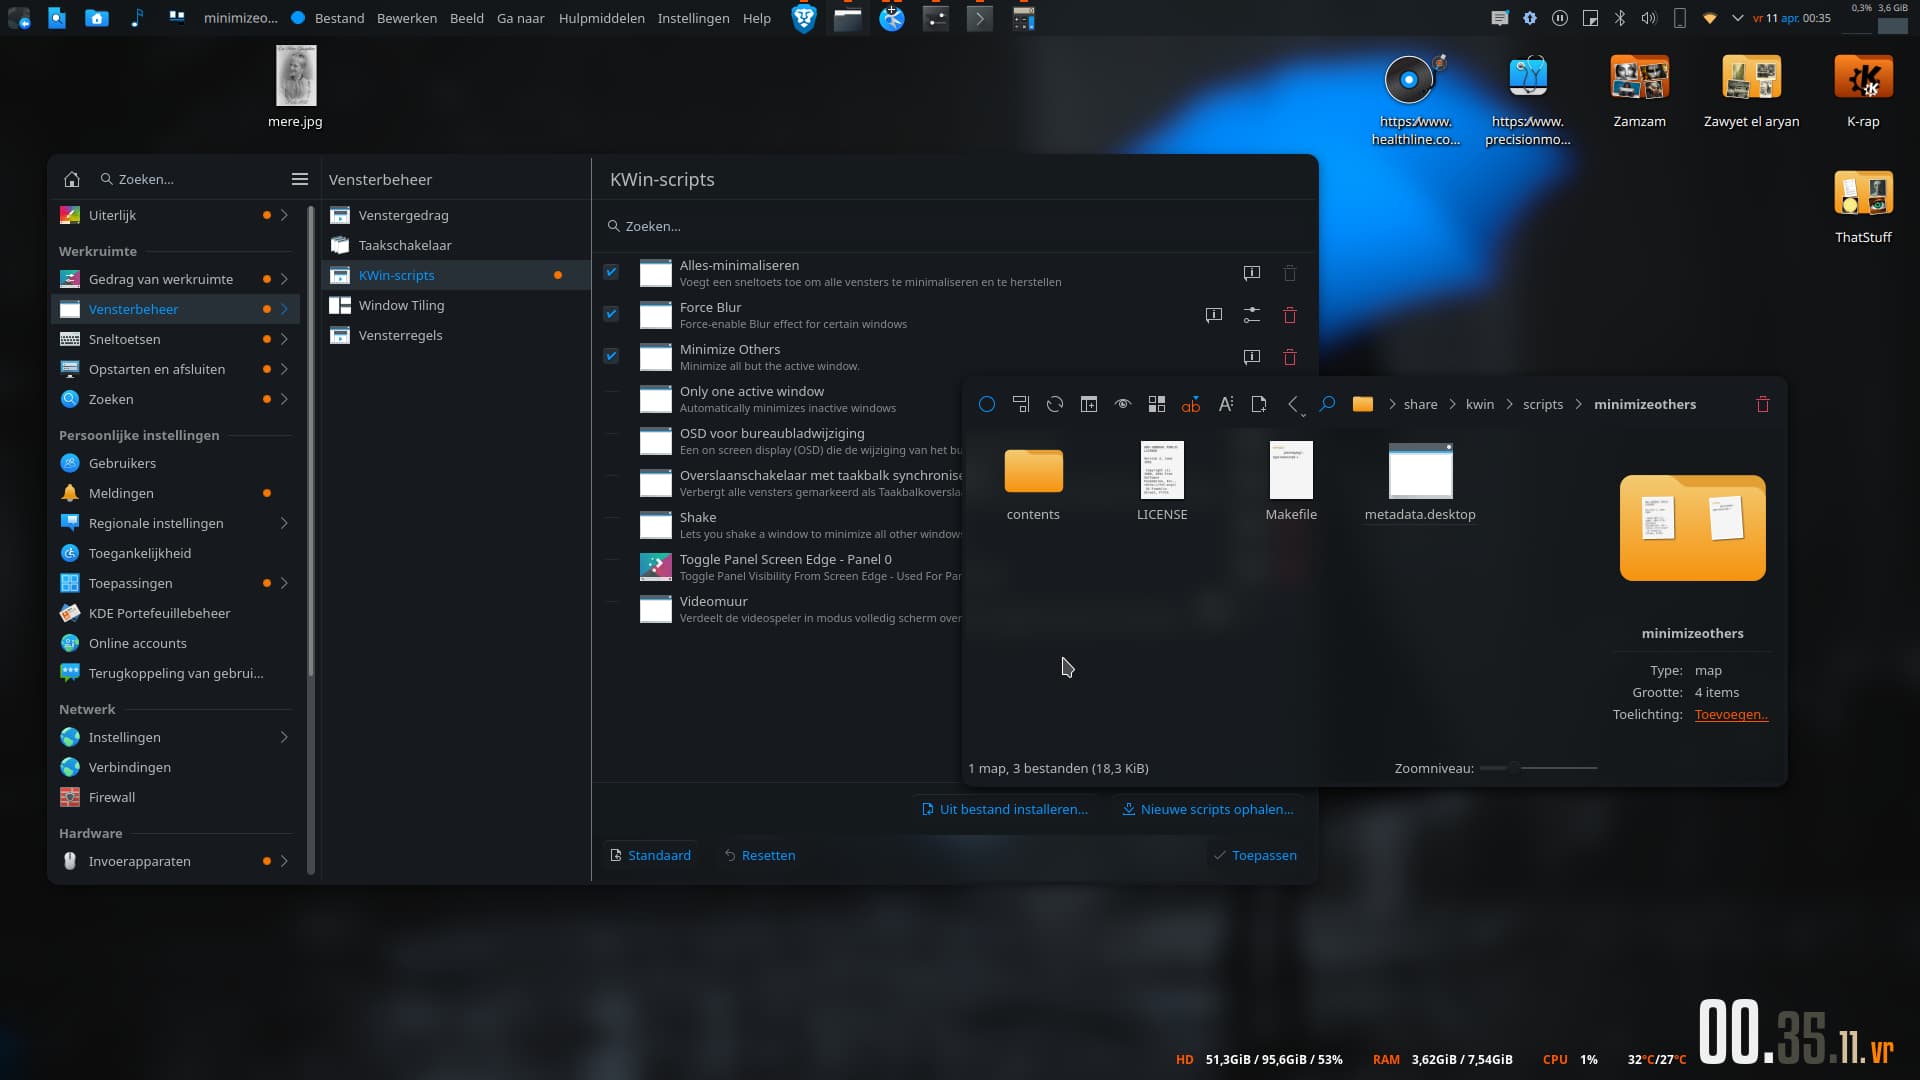The image size is (1920, 1080).
Task: Expand the Uiterlijk category arrow
Action: pos(284,215)
